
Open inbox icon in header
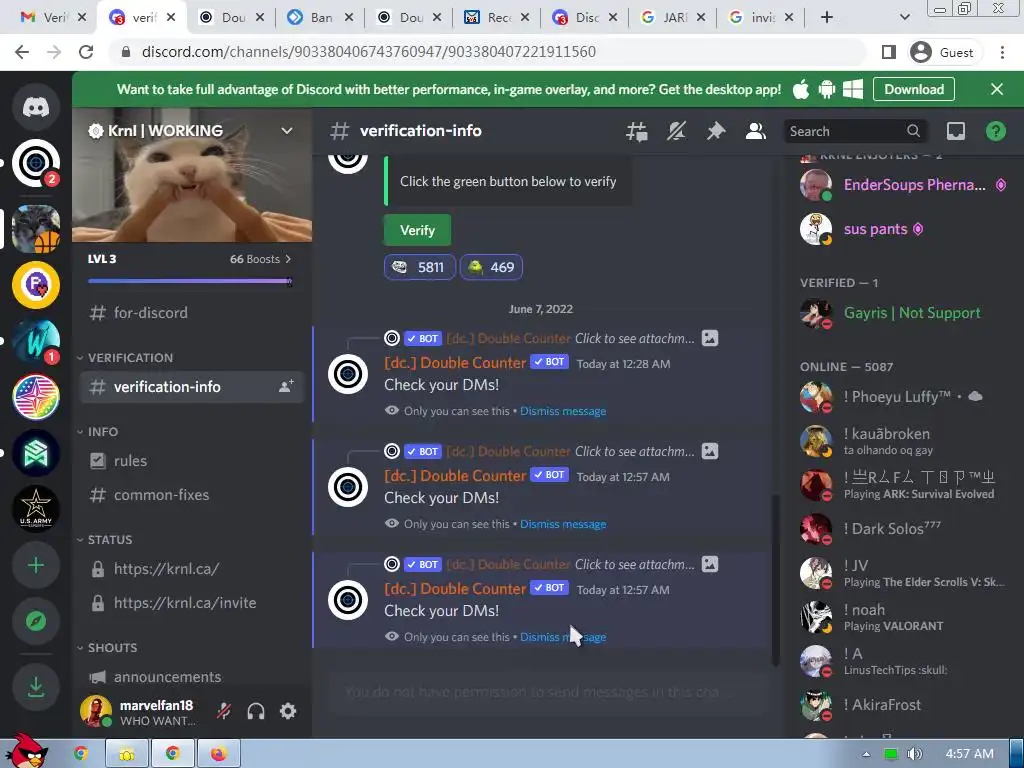pos(956,131)
